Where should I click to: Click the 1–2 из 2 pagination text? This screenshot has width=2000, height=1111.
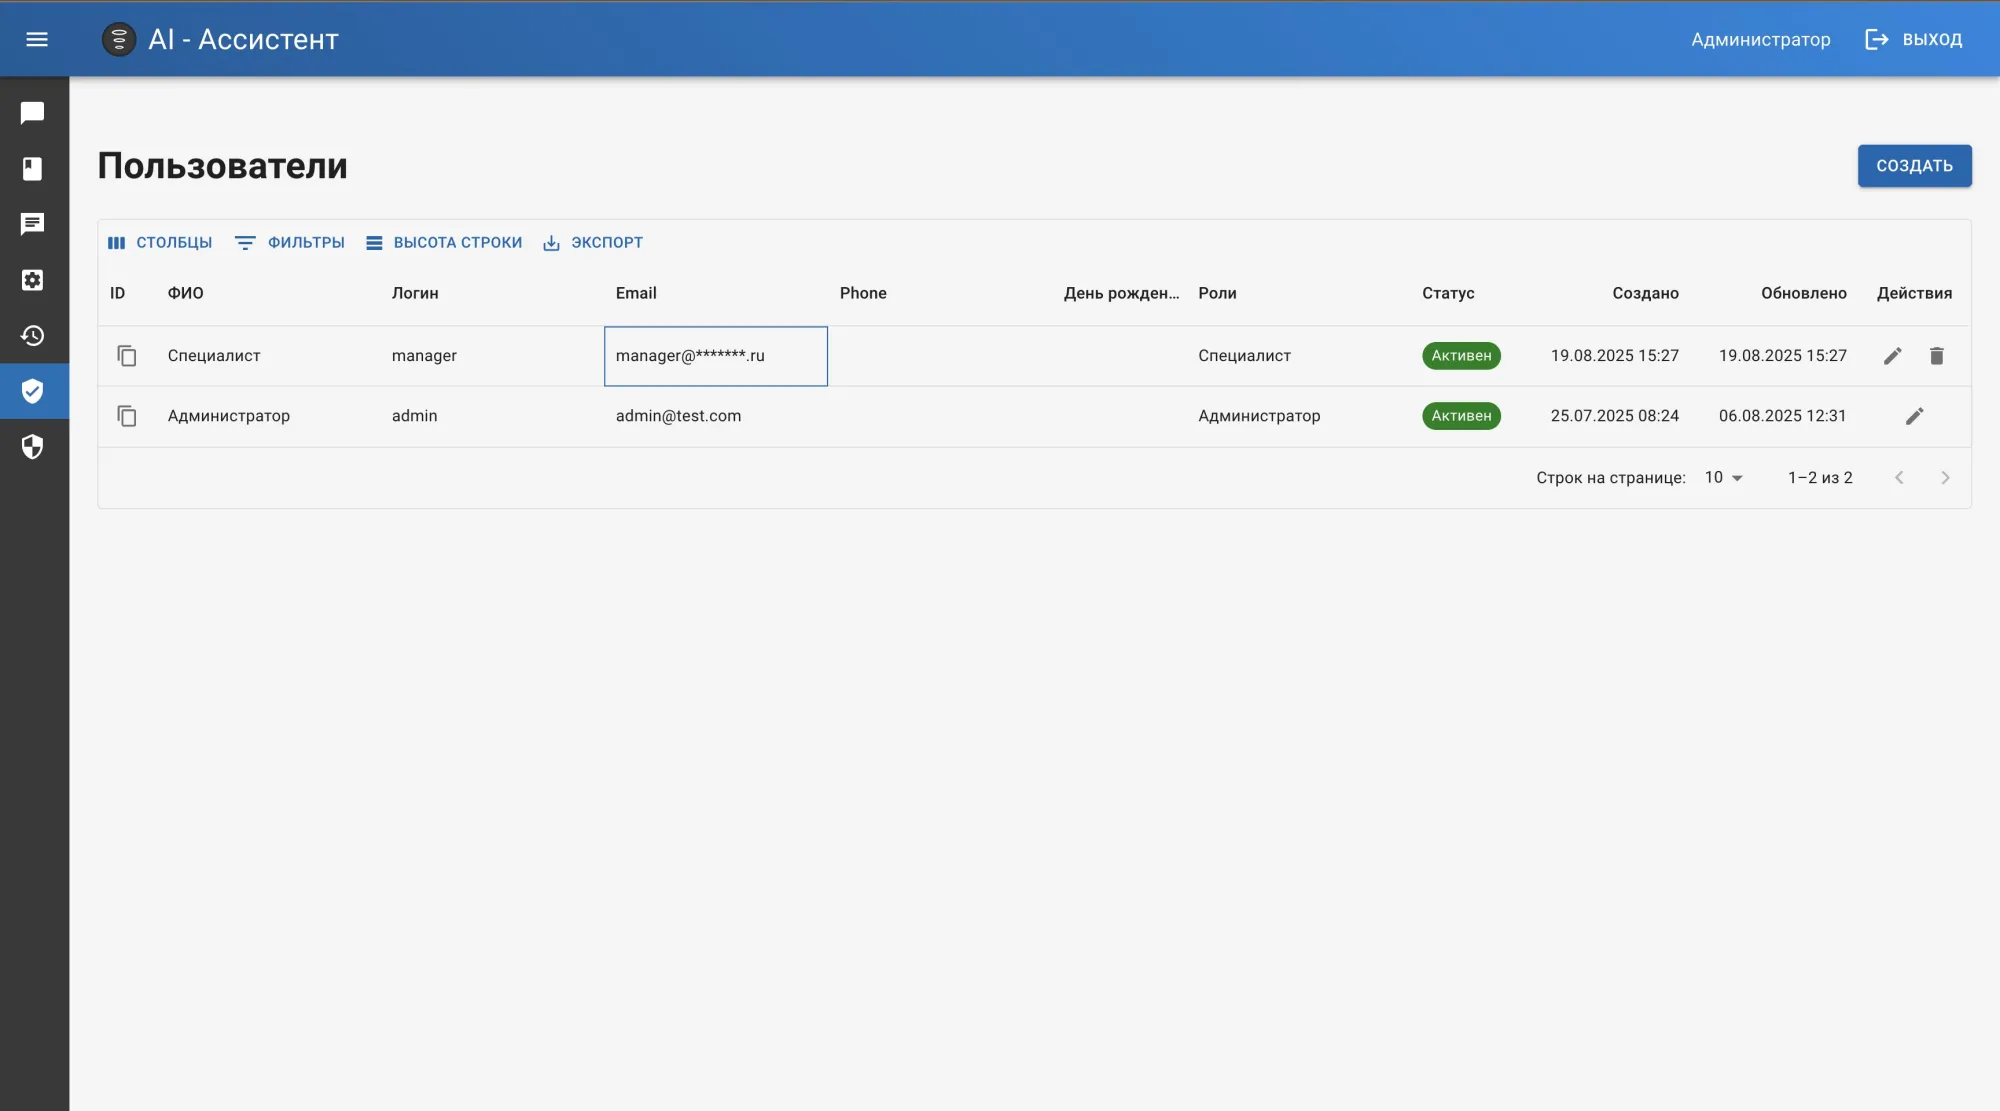pos(1820,478)
